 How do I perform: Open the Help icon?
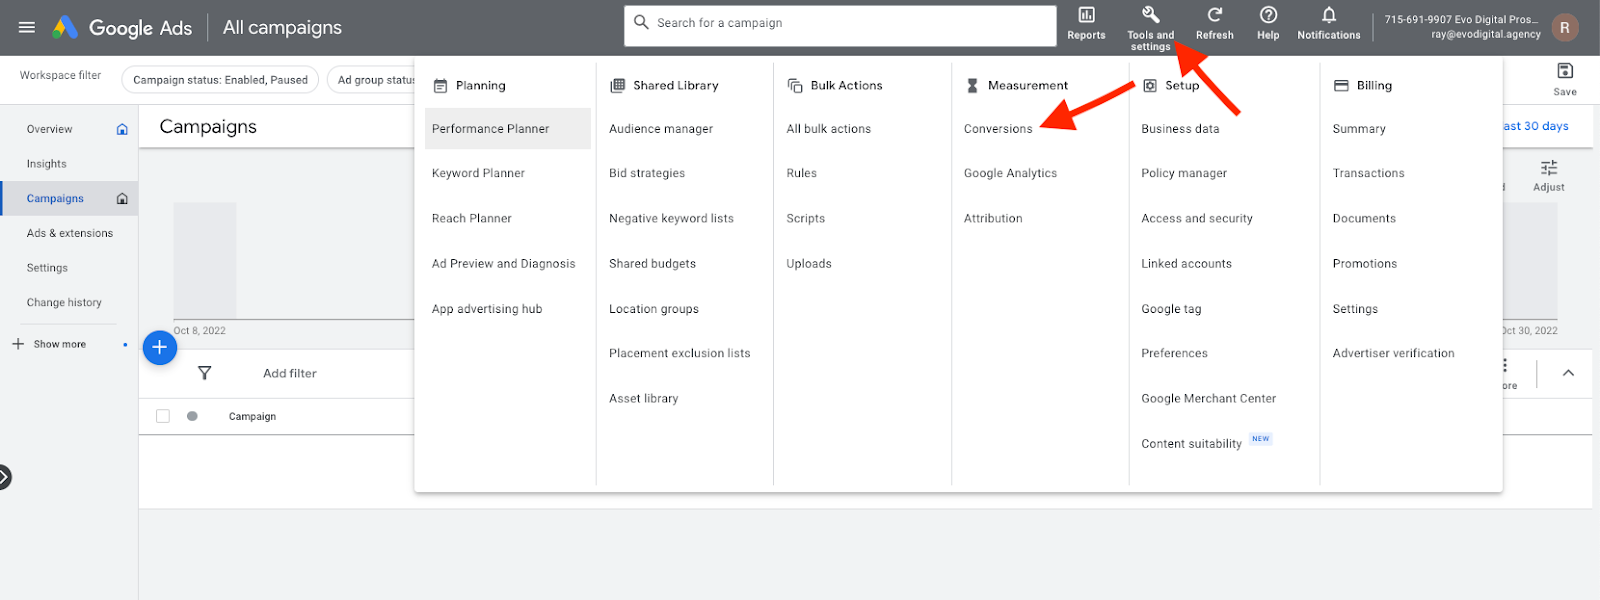[x=1268, y=15]
